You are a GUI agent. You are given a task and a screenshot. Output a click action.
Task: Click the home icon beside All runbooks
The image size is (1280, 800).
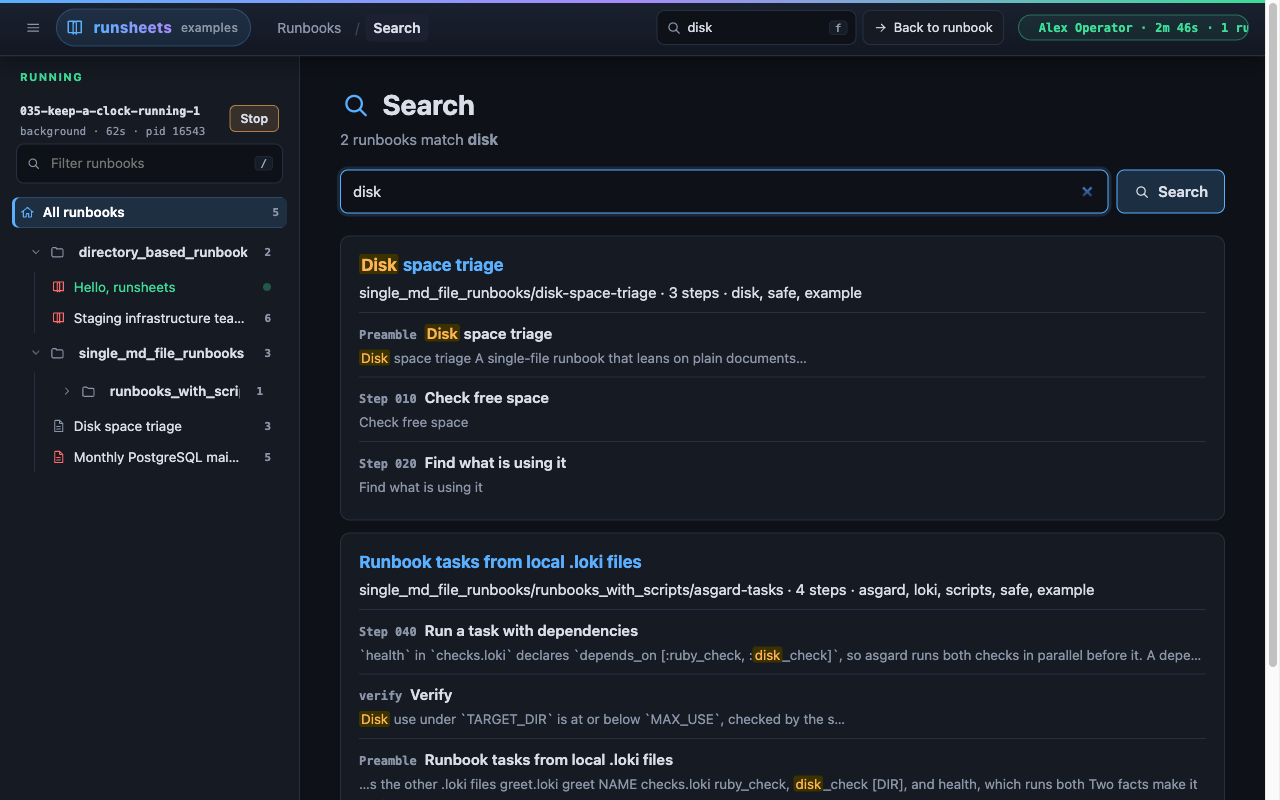(27, 212)
